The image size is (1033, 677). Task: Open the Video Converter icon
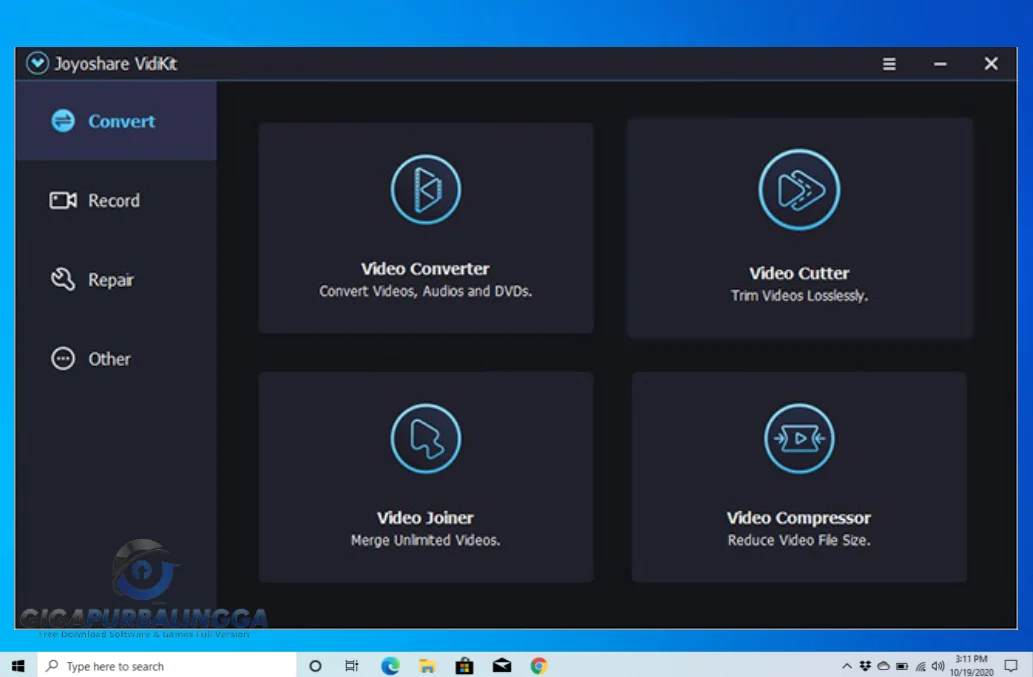426,190
